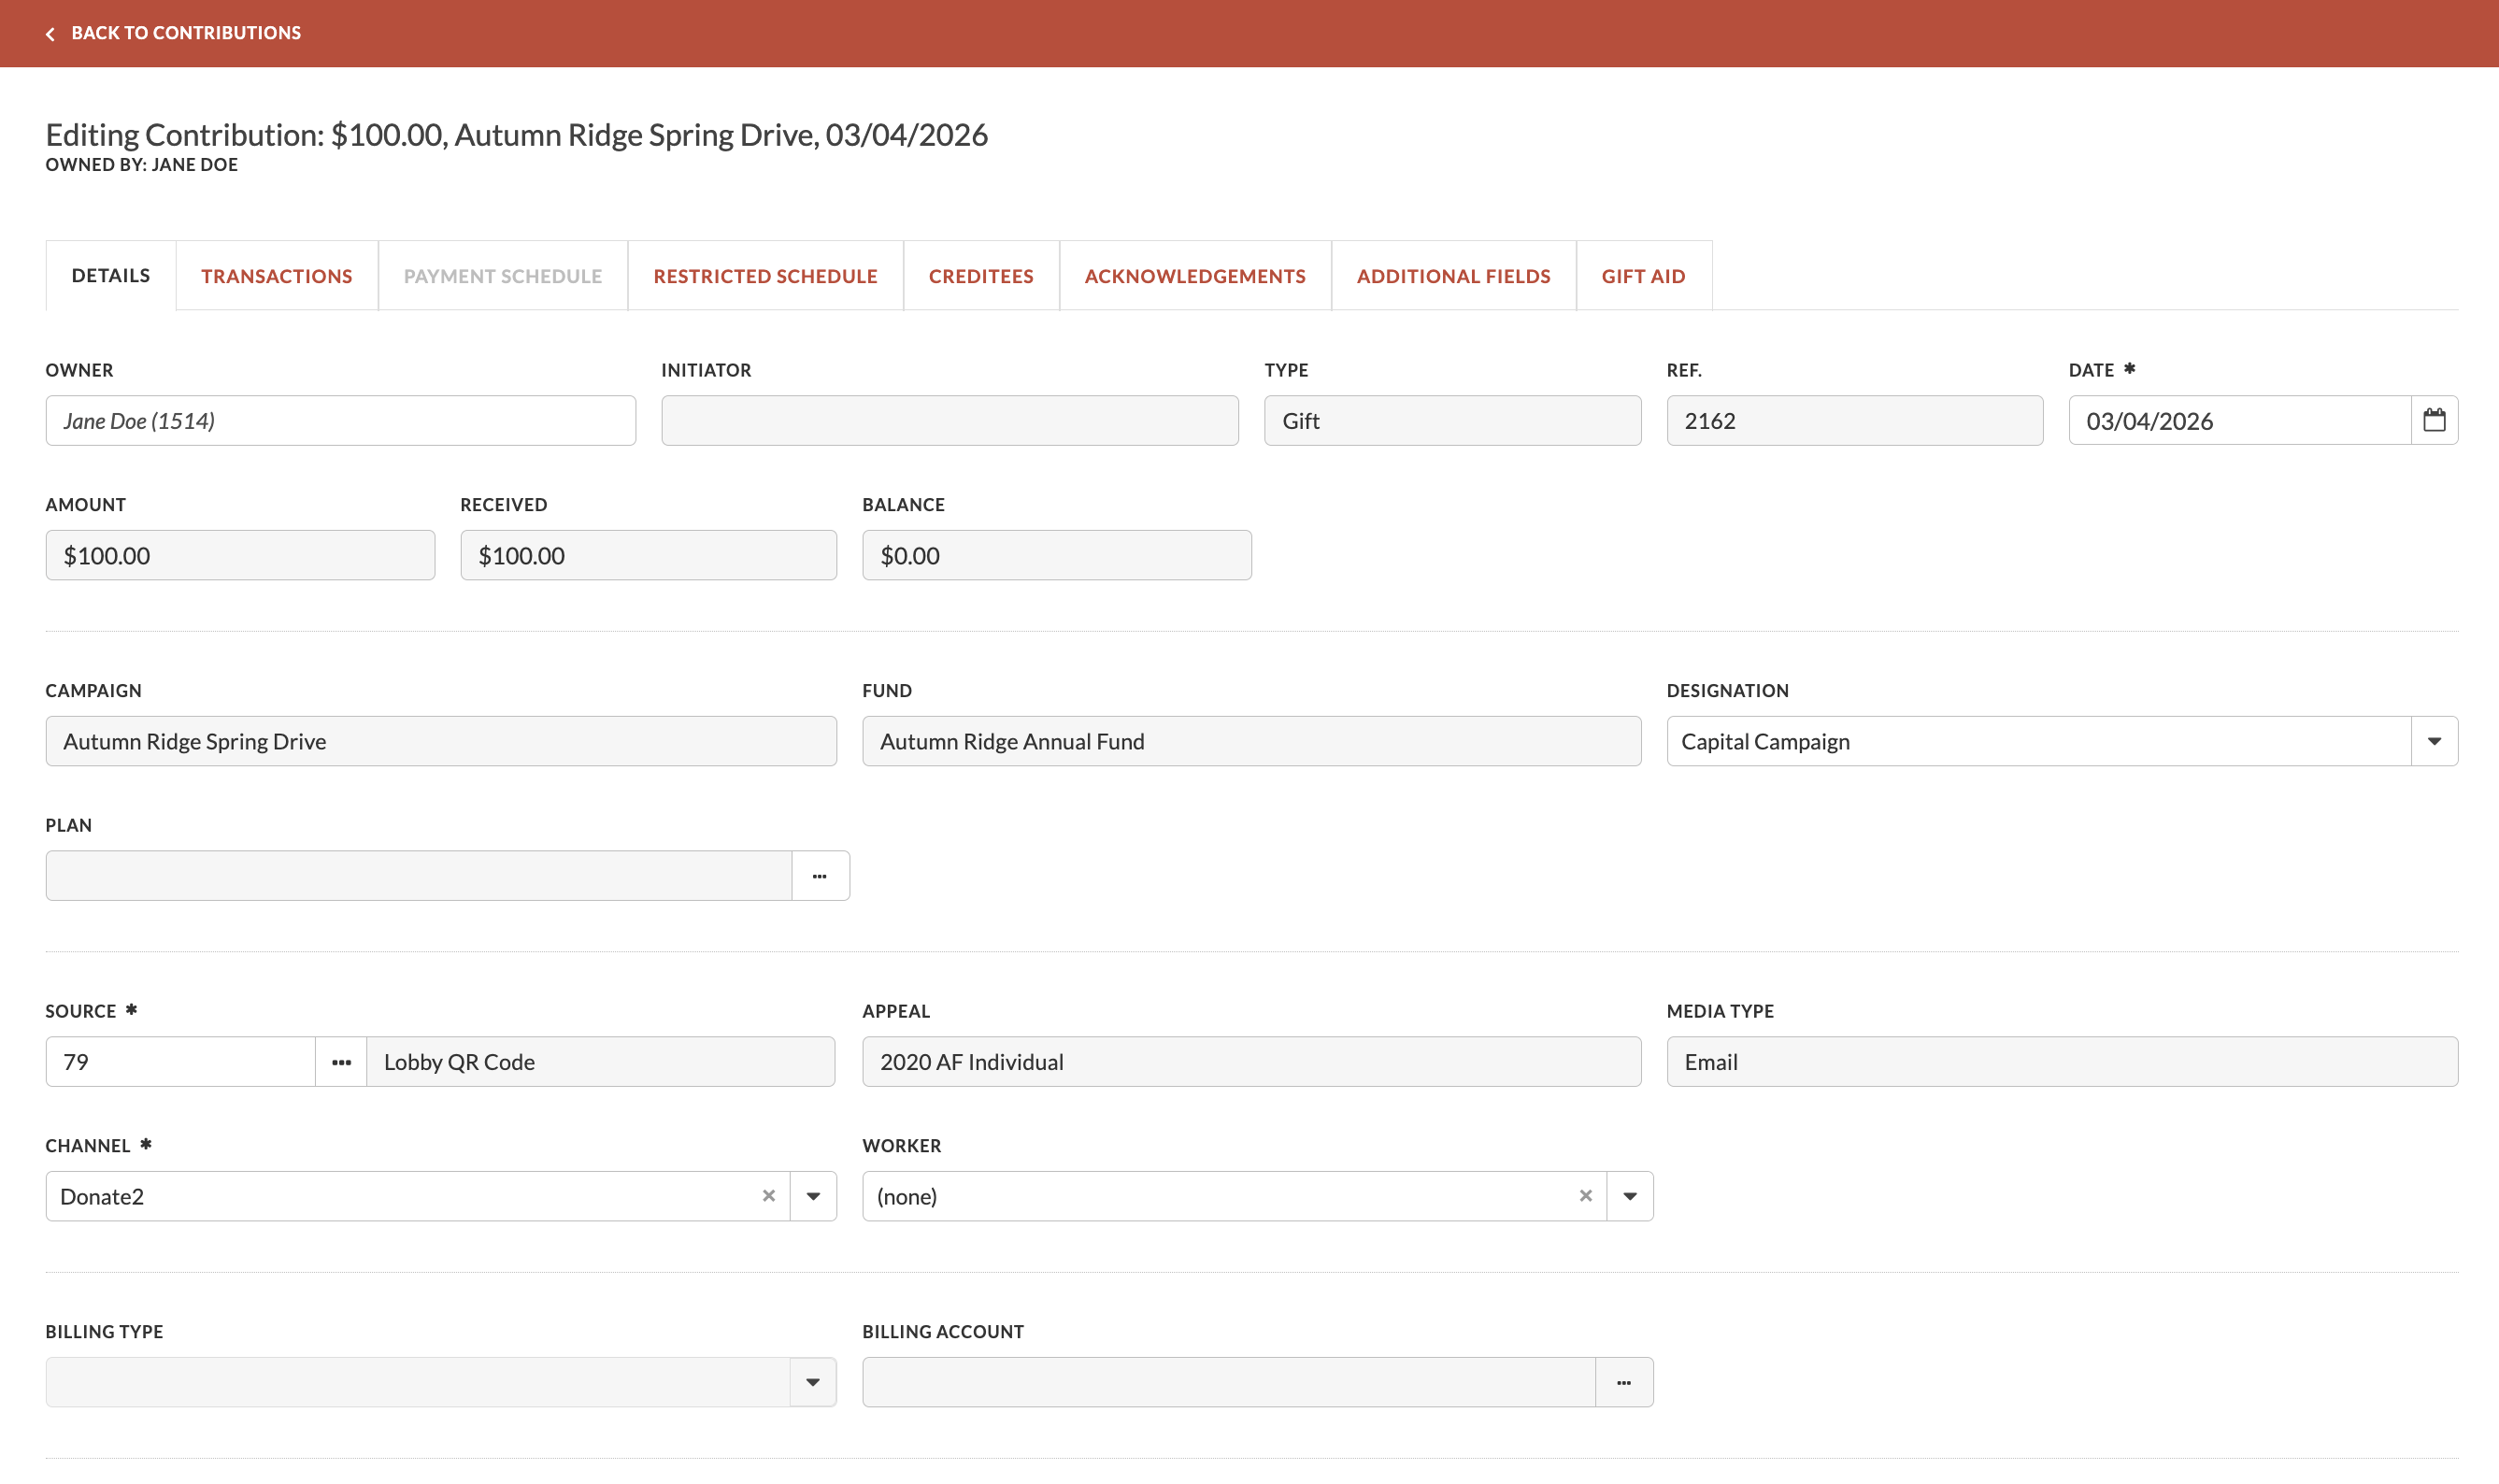Image resolution: width=2499 pixels, height=1484 pixels.
Task: Click the empty Billing Account field
Action: pos(1229,1382)
